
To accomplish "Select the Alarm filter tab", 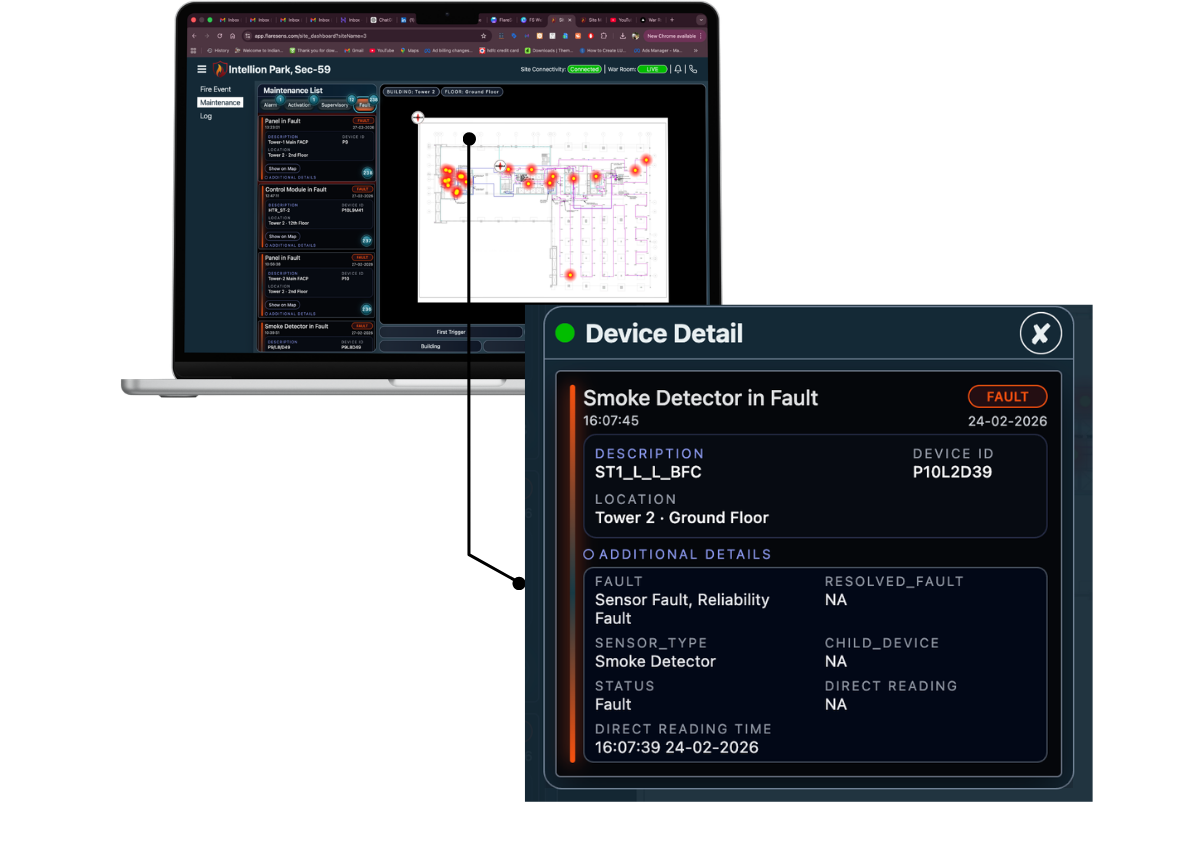I will 268,105.
